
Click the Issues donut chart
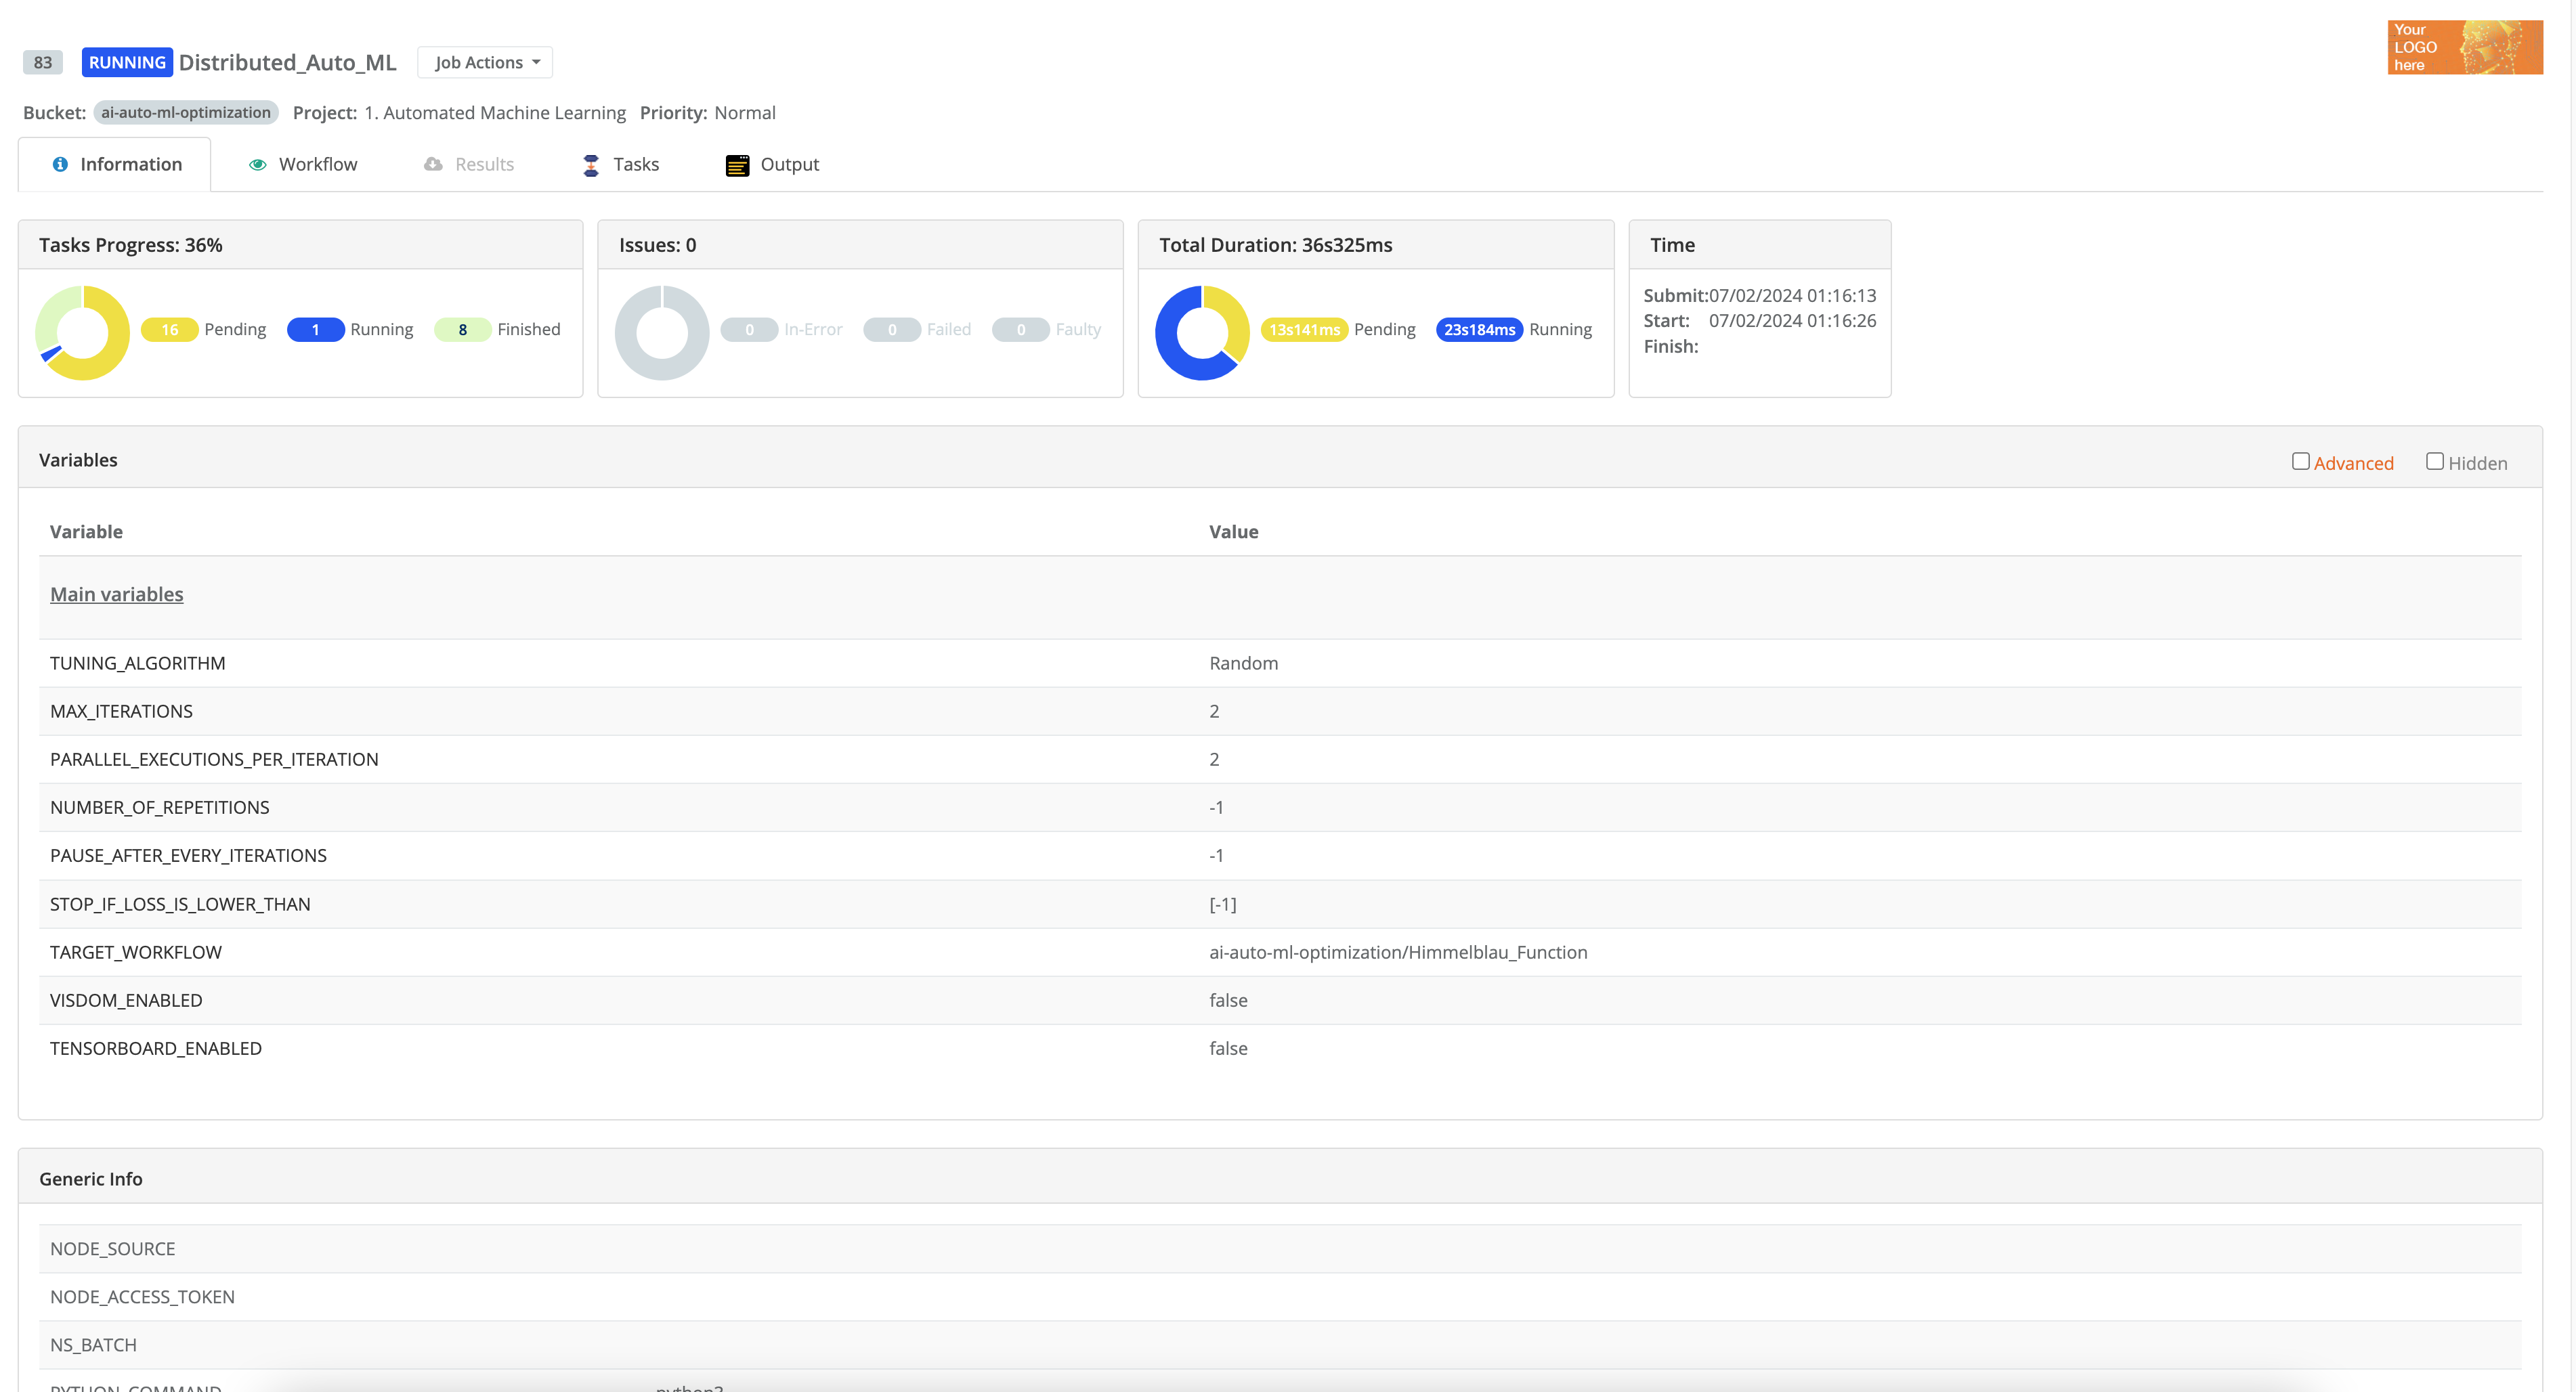662,333
